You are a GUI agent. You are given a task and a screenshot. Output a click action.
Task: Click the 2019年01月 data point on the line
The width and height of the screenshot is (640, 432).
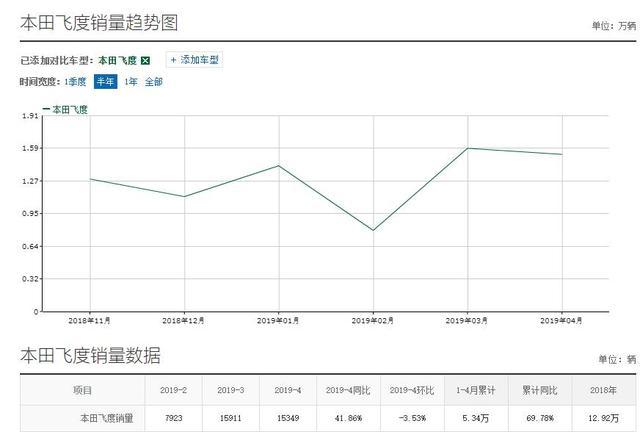279,165
